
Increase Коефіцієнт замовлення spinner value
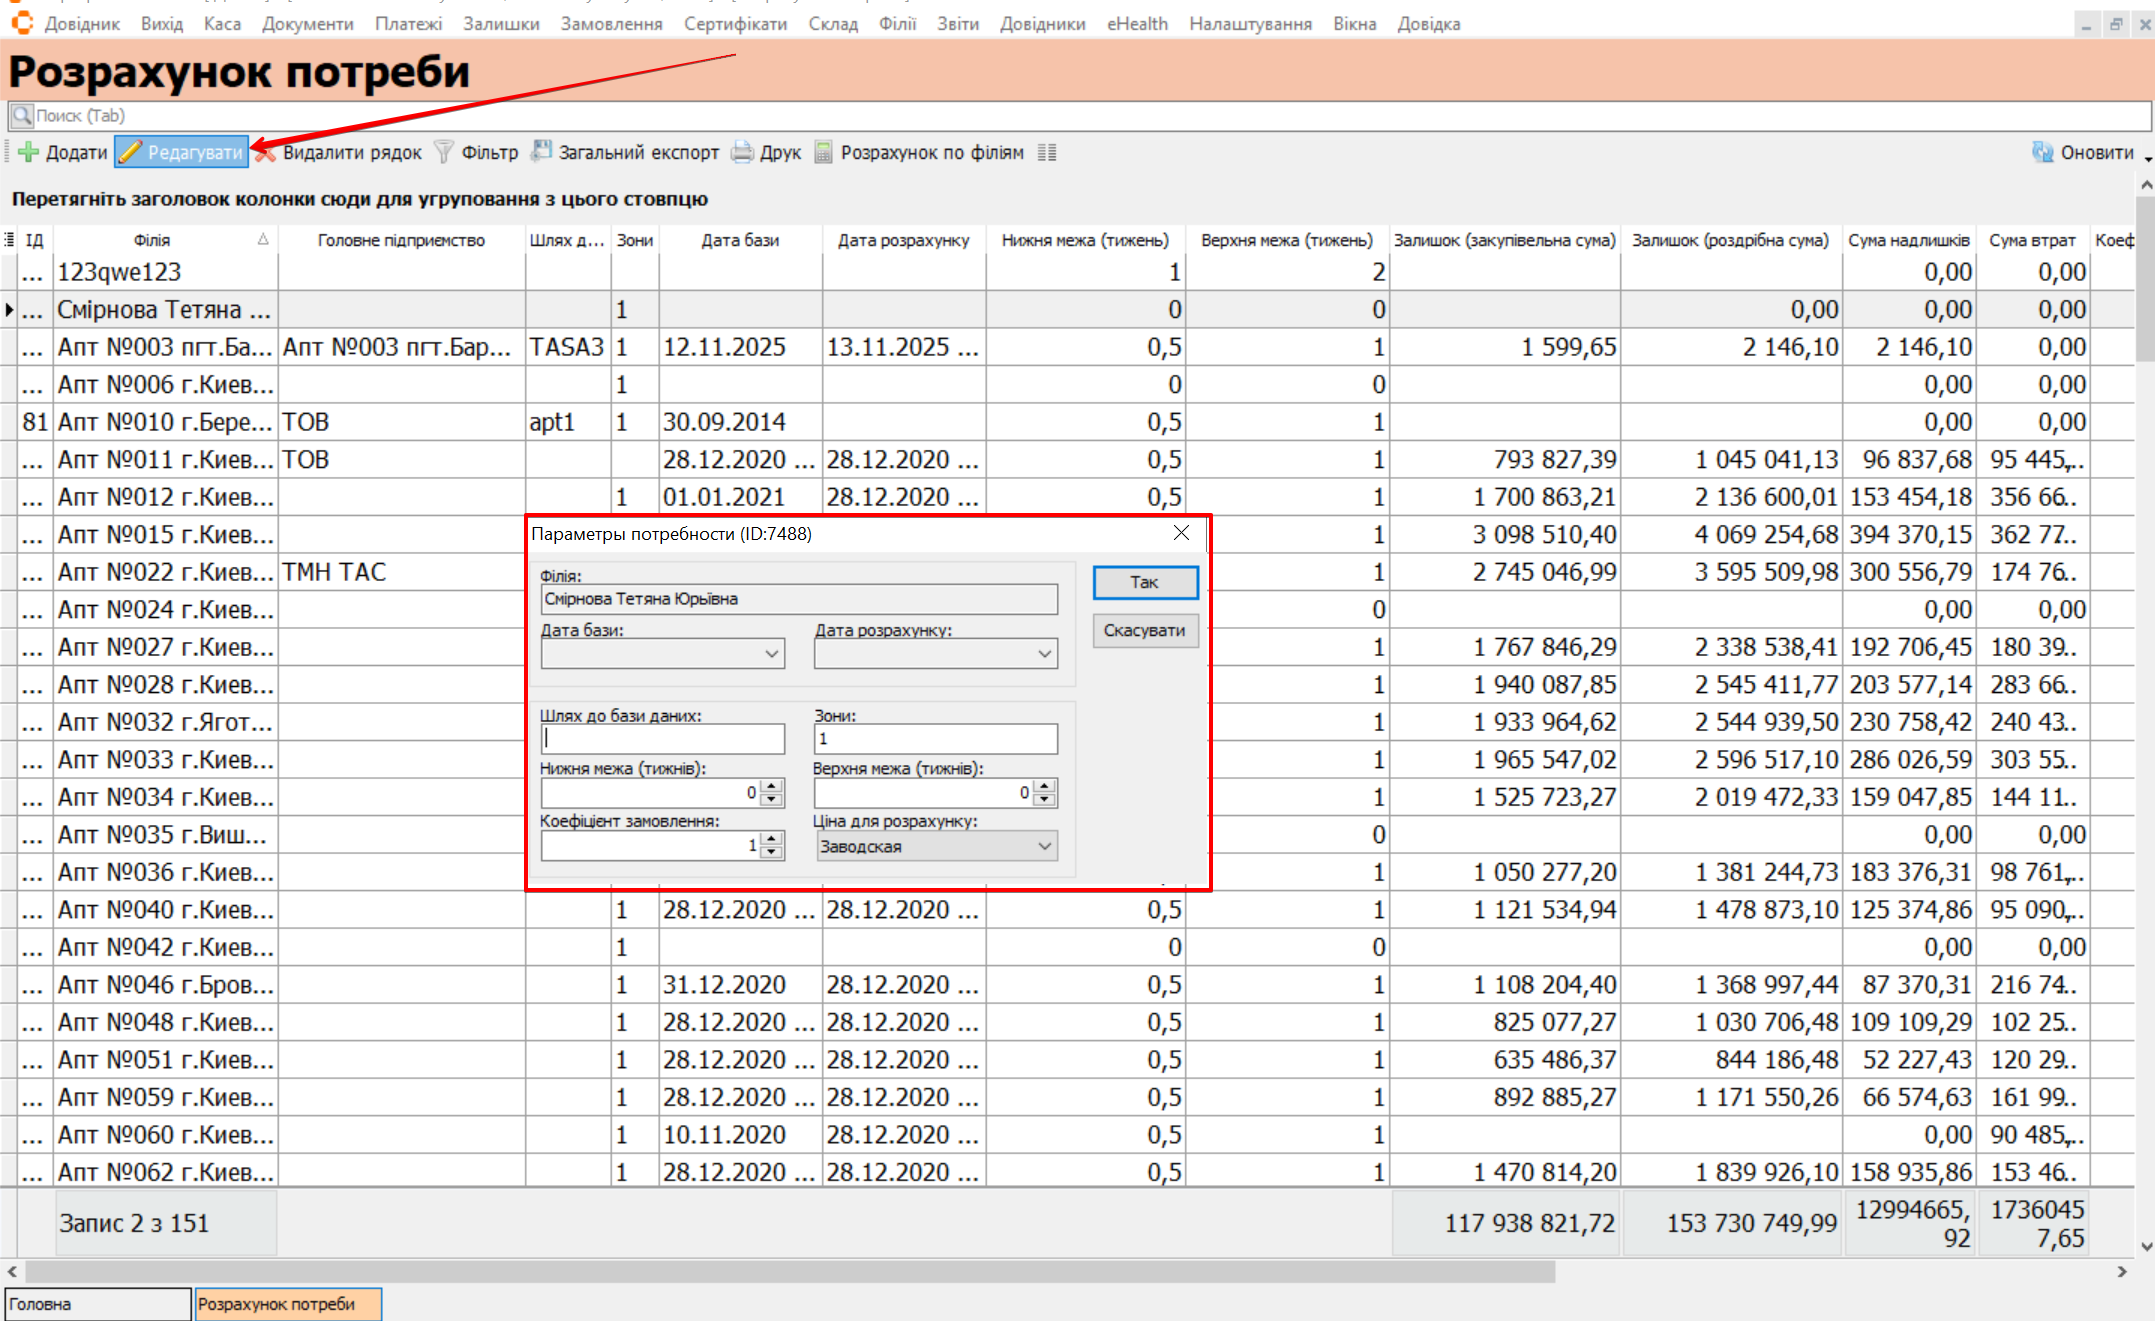(772, 839)
